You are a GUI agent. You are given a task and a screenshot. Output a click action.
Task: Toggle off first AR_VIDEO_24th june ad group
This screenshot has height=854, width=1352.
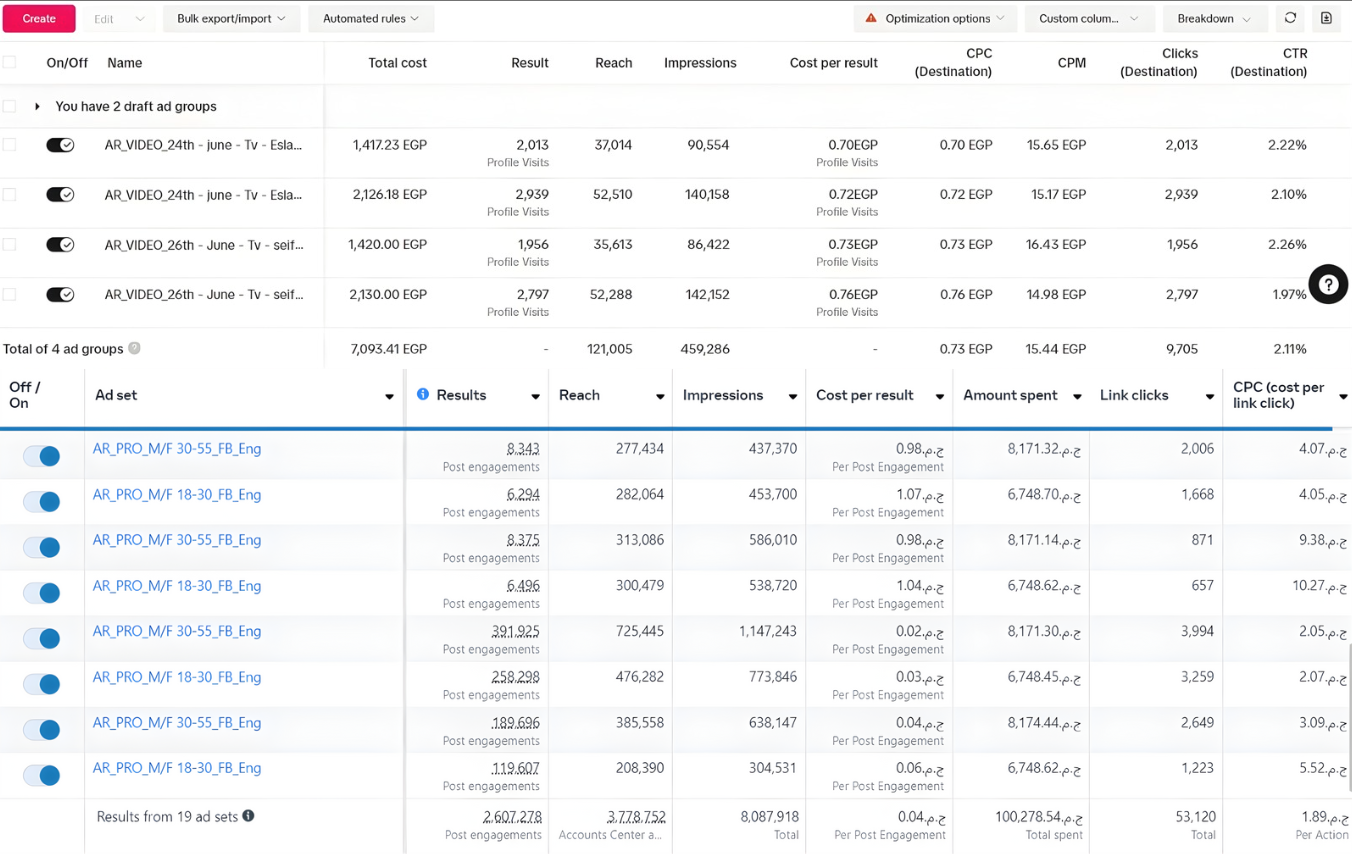pos(60,145)
